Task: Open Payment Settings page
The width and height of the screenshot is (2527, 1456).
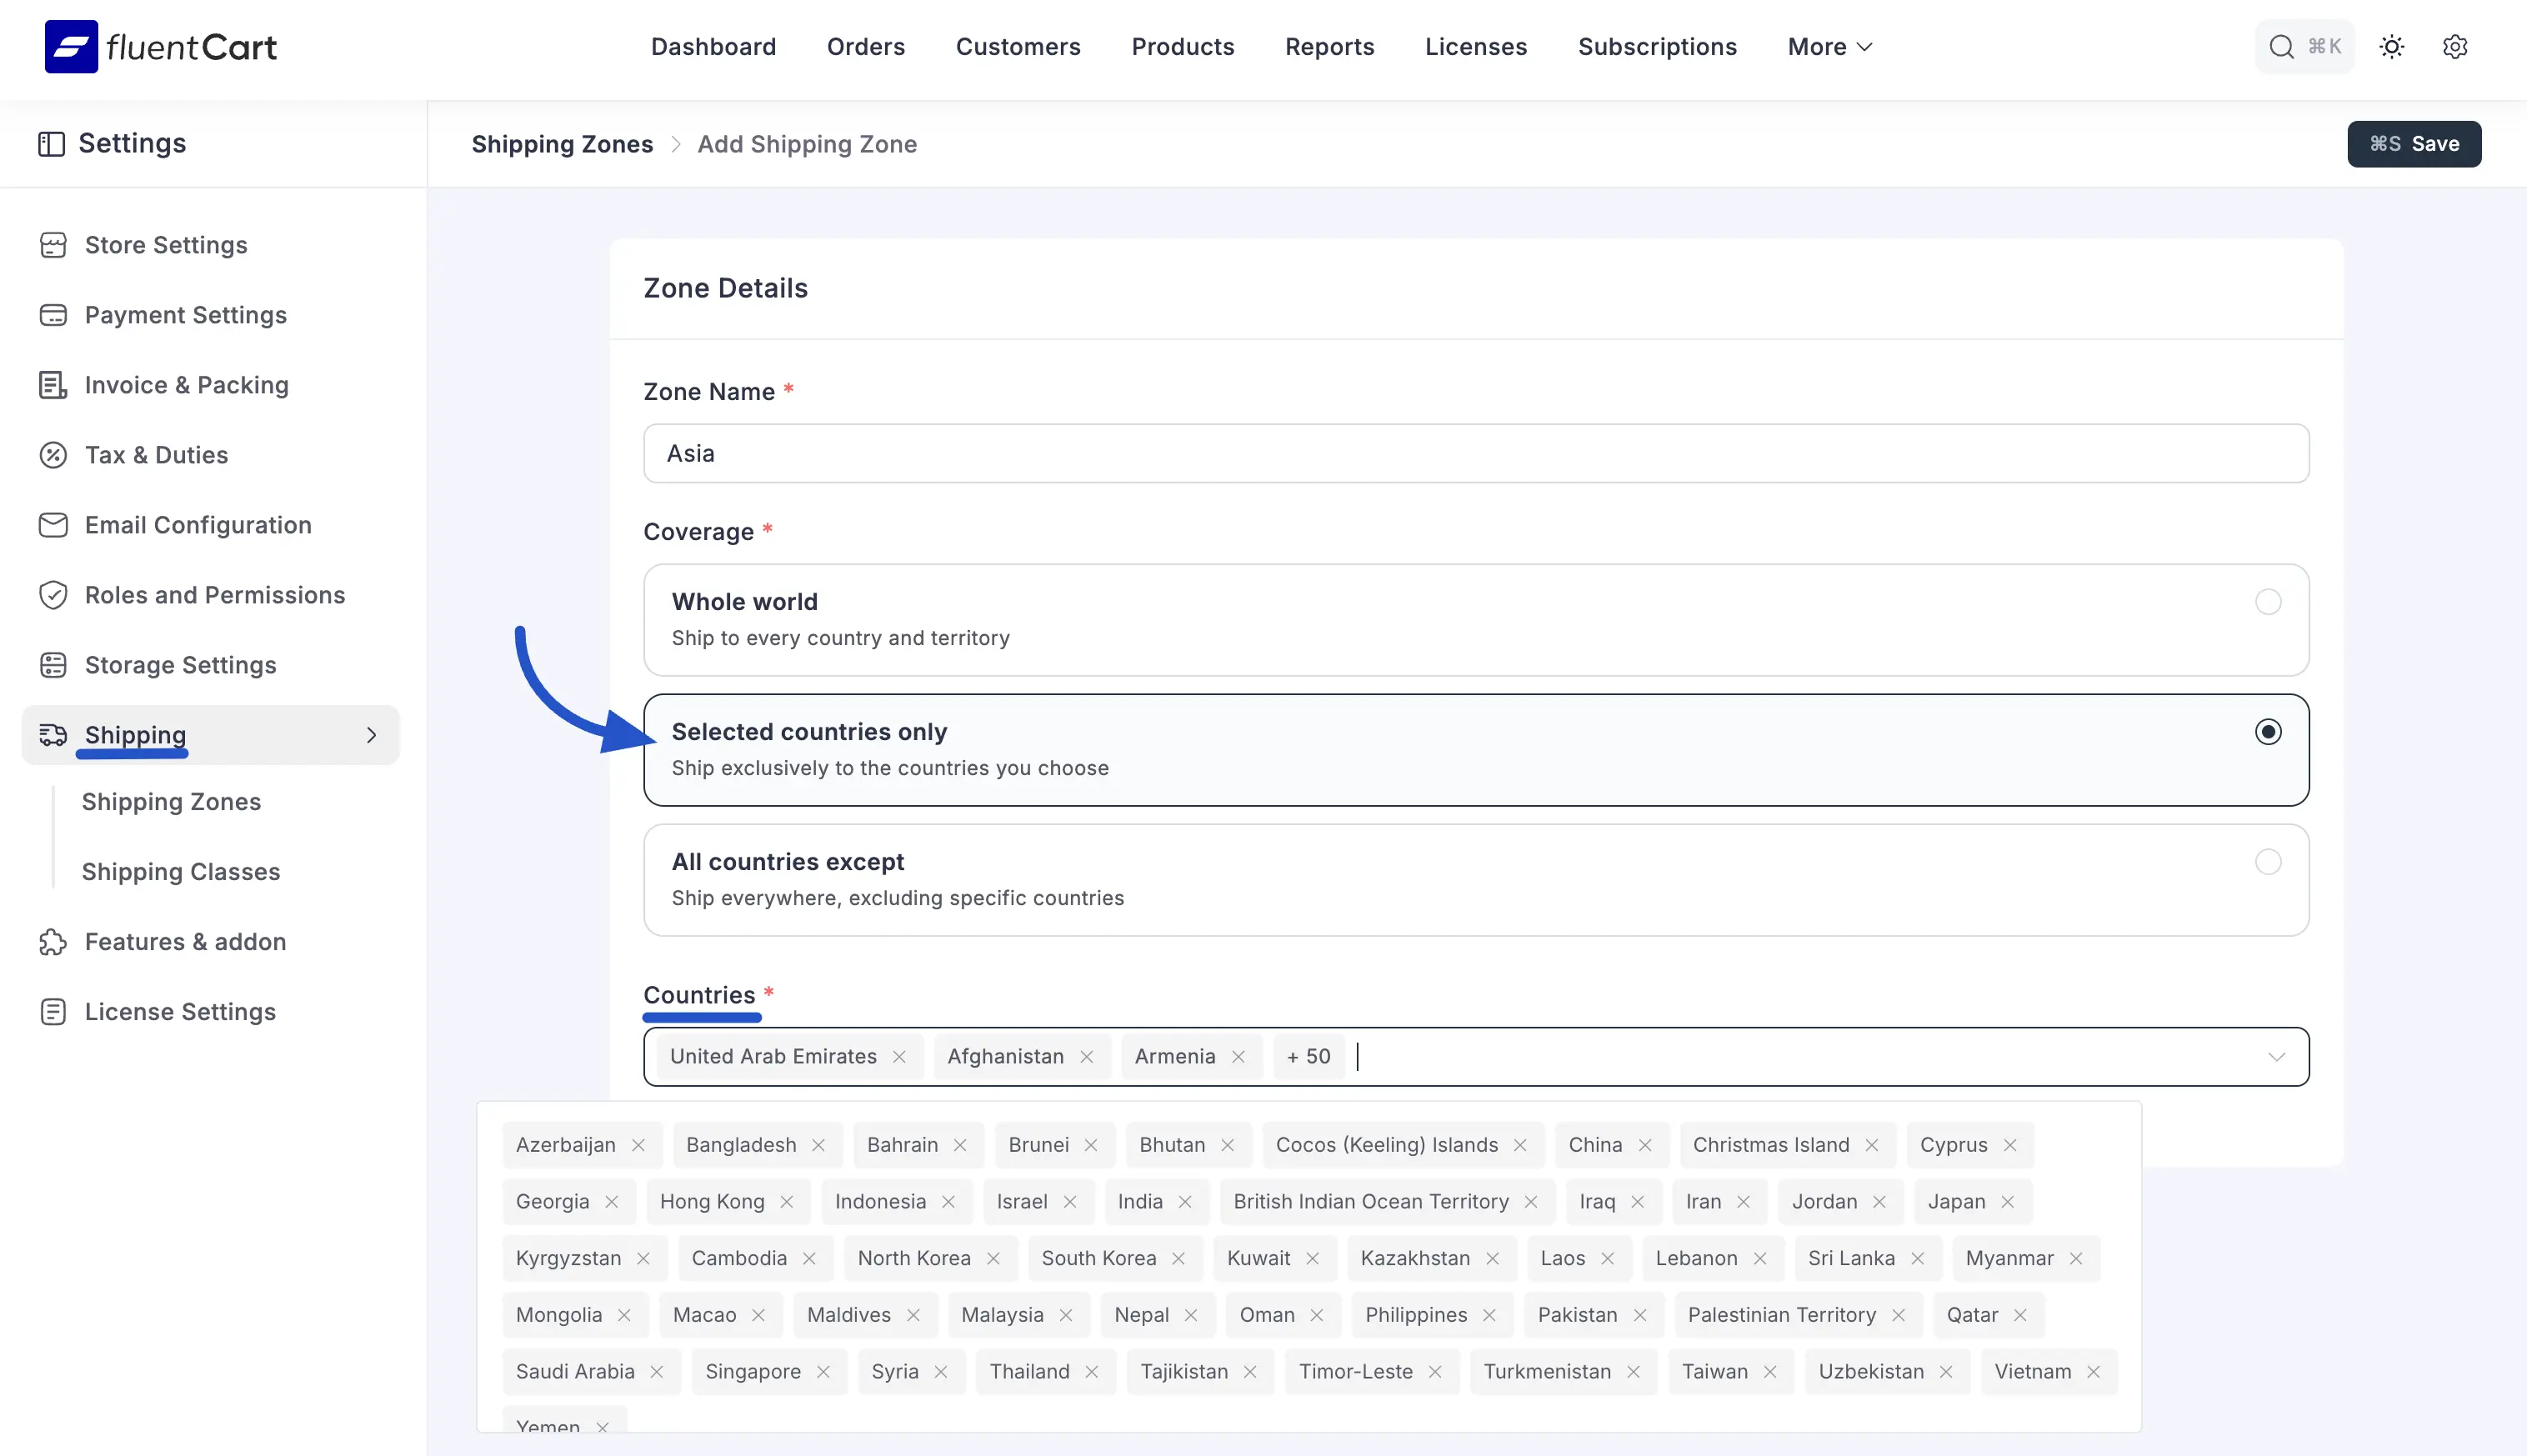Action: click(186, 315)
